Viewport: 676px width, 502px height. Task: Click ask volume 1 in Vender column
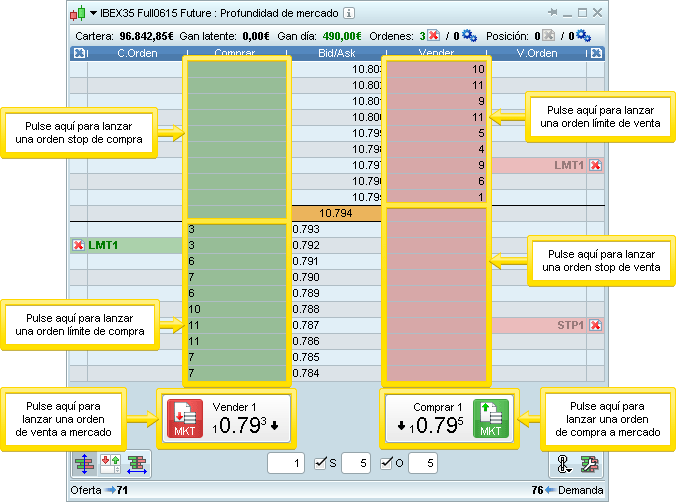436,197
